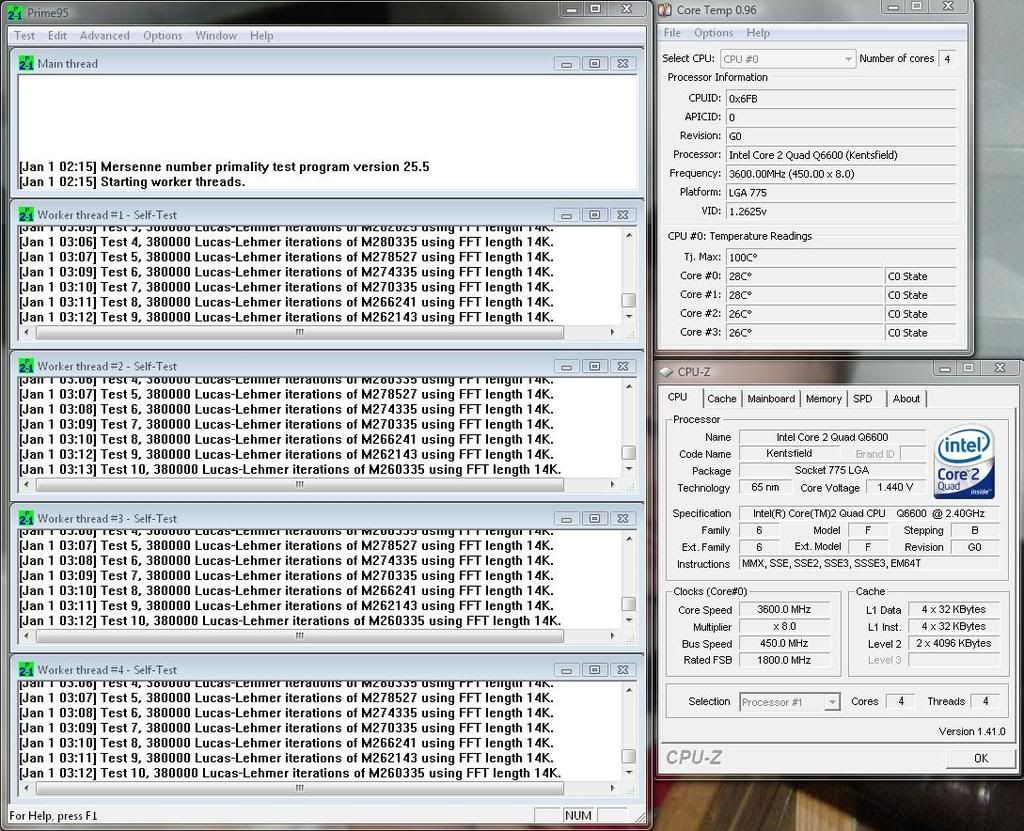1024x831 pixels.
Task: Close Worker thread #2 window
Action: pos(623,367)
